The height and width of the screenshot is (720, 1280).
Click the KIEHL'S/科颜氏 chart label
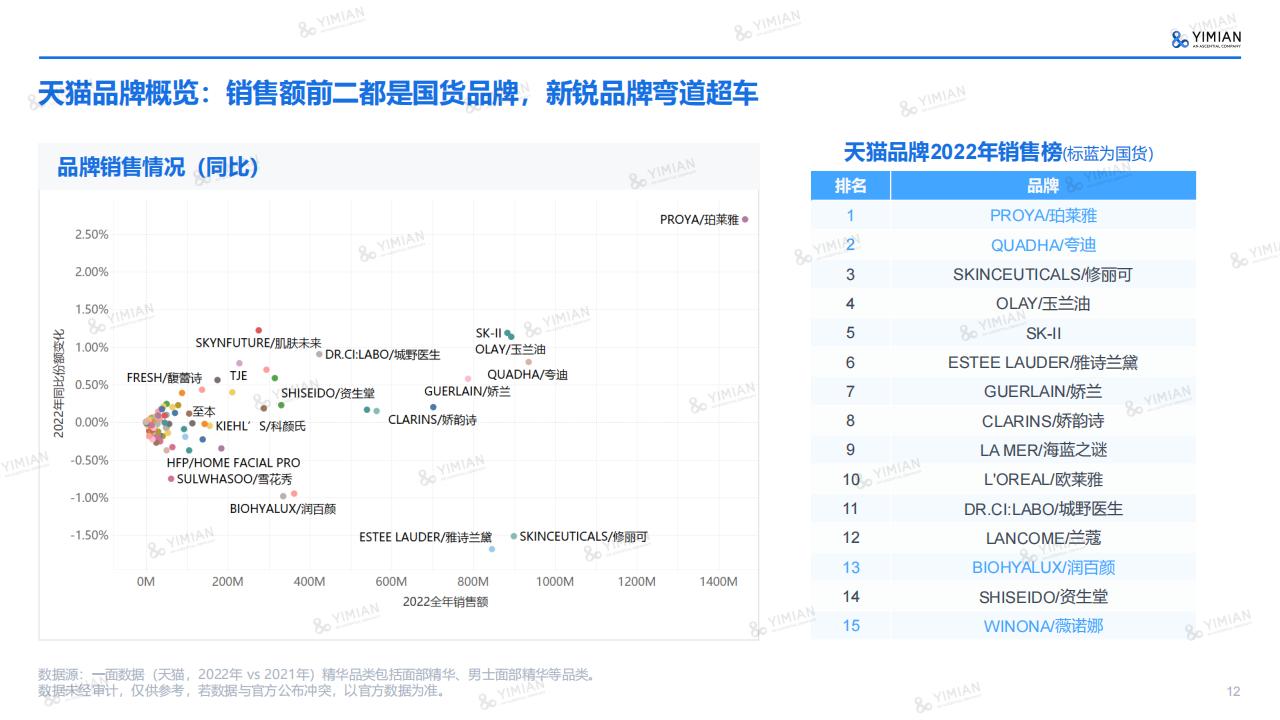(x=261, y=426)
